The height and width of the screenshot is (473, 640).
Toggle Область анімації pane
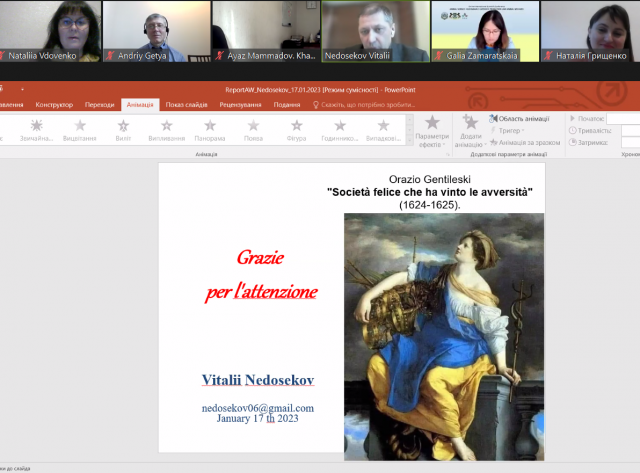(520, 119)
